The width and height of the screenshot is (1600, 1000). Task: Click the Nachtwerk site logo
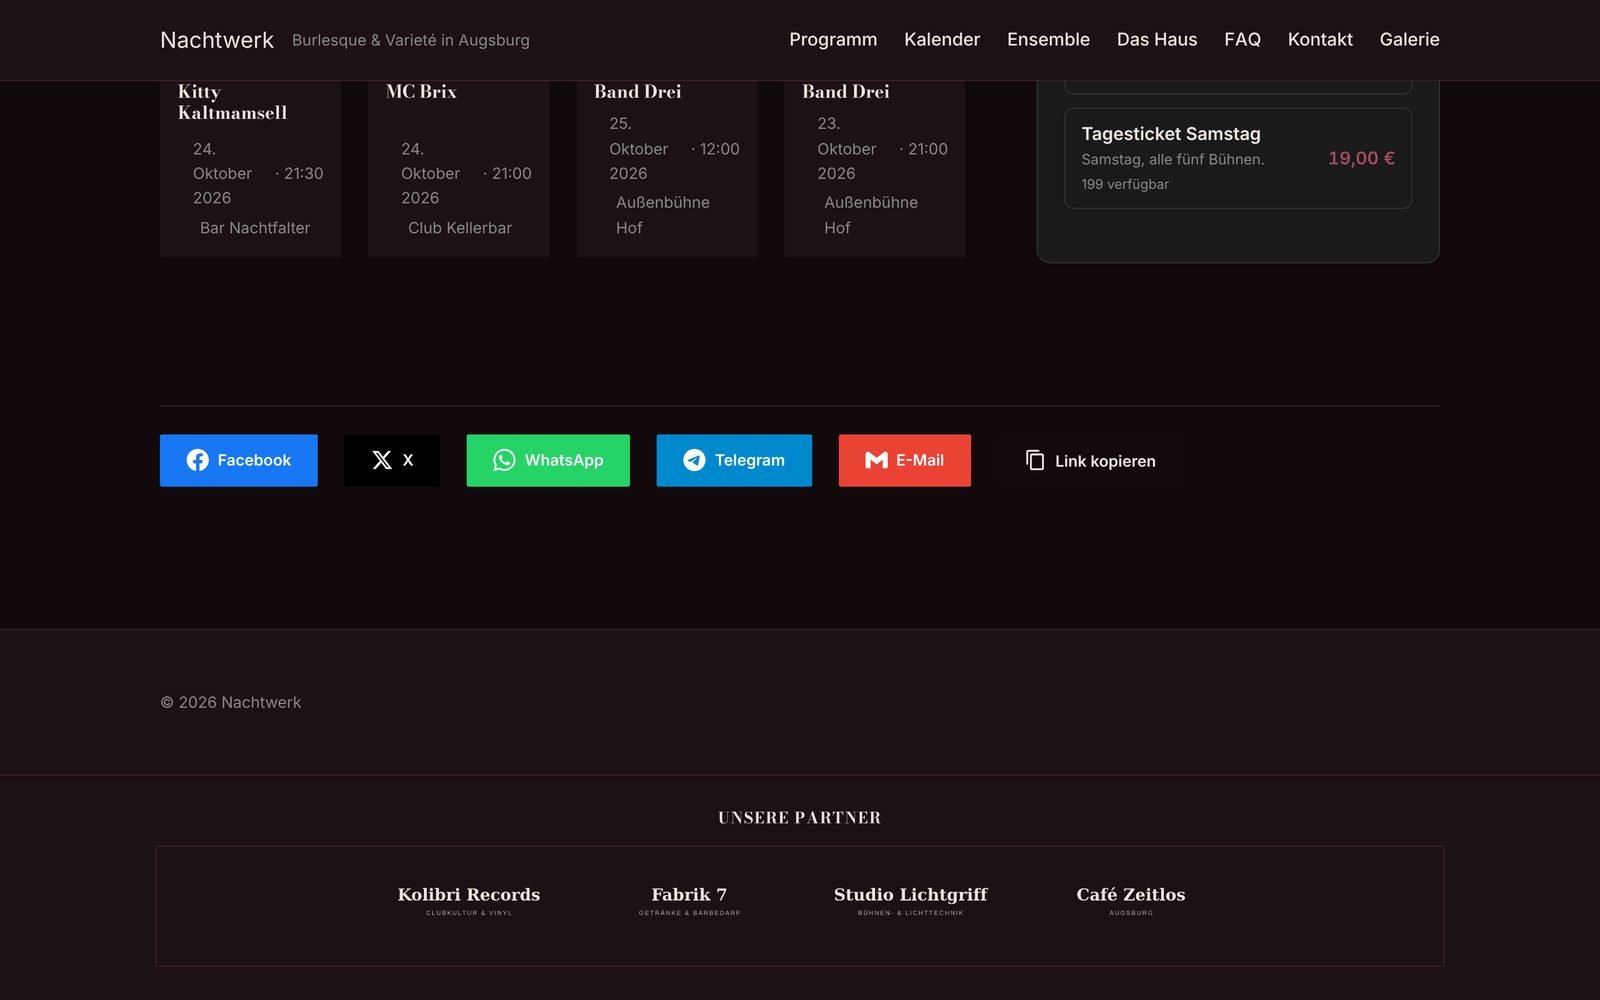click(x=217, y=40)
